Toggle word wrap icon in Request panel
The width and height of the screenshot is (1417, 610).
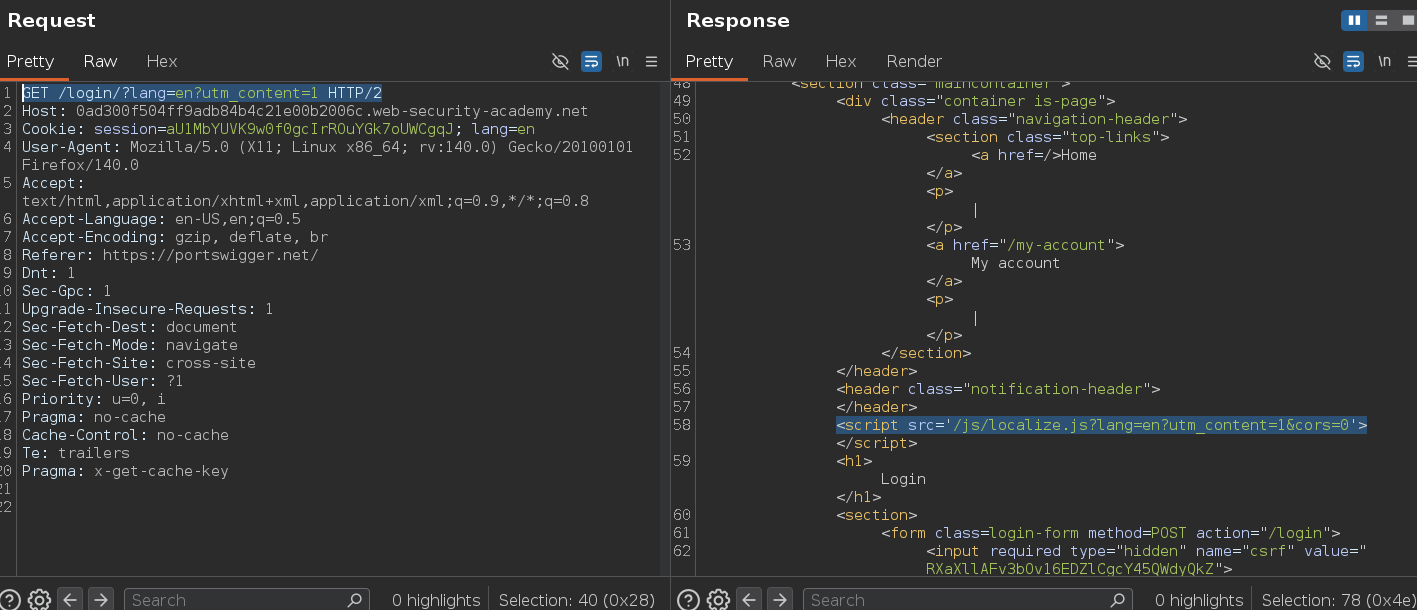[x=591, y=61]
